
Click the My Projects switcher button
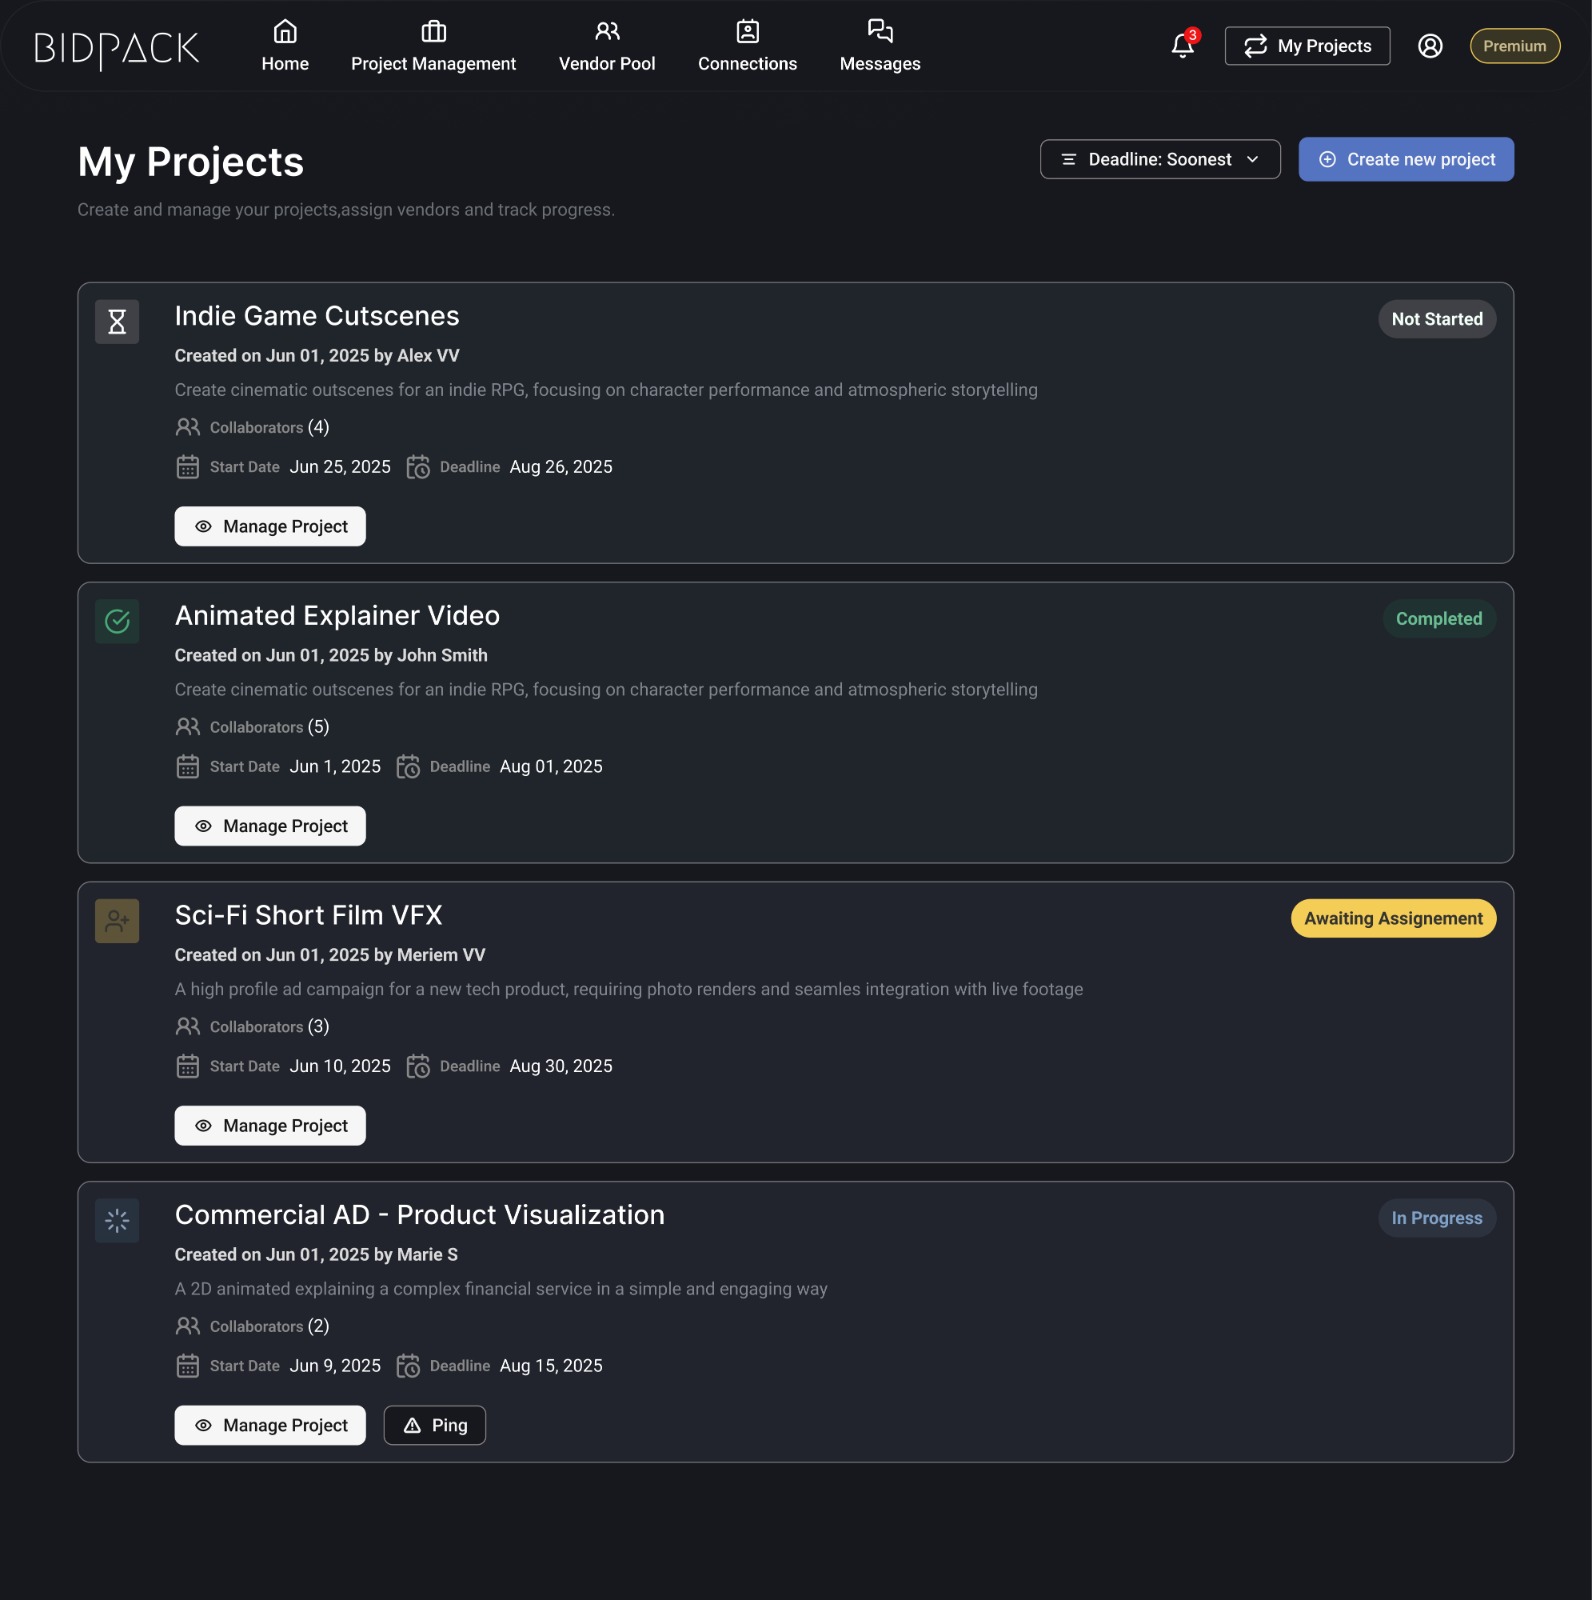[1307, 46]
